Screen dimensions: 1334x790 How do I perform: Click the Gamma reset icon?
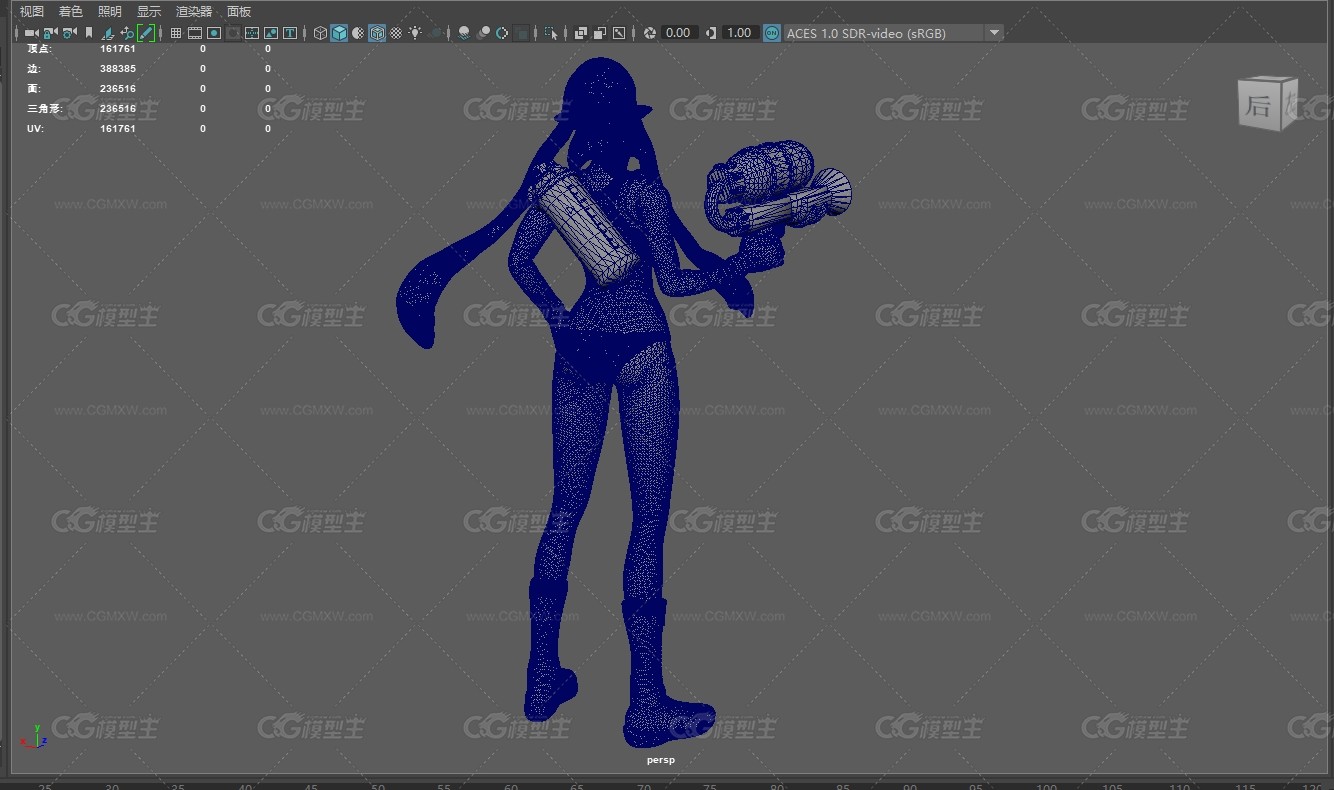click(x=711, y=33)
